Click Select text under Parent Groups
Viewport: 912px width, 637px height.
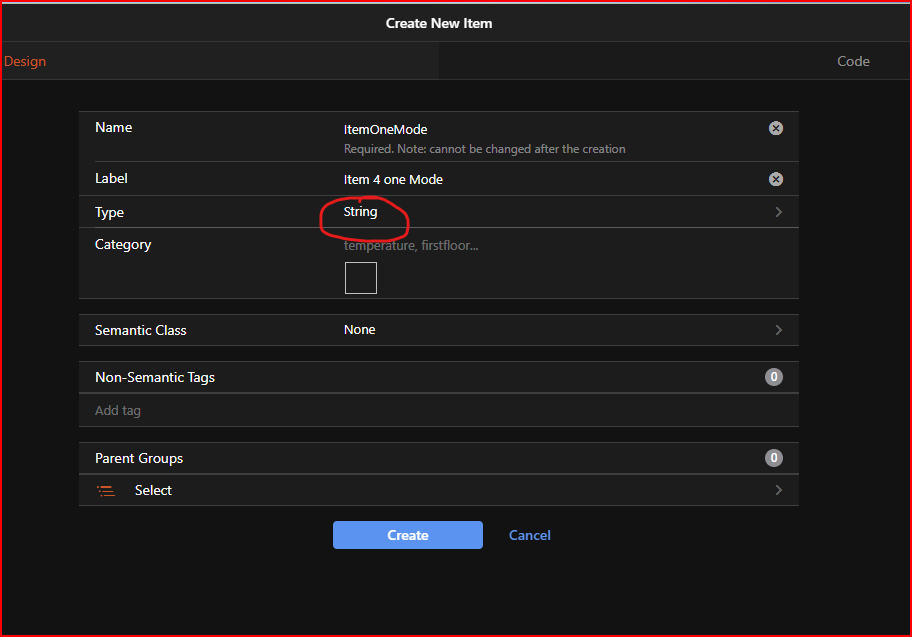click(153, 490)
